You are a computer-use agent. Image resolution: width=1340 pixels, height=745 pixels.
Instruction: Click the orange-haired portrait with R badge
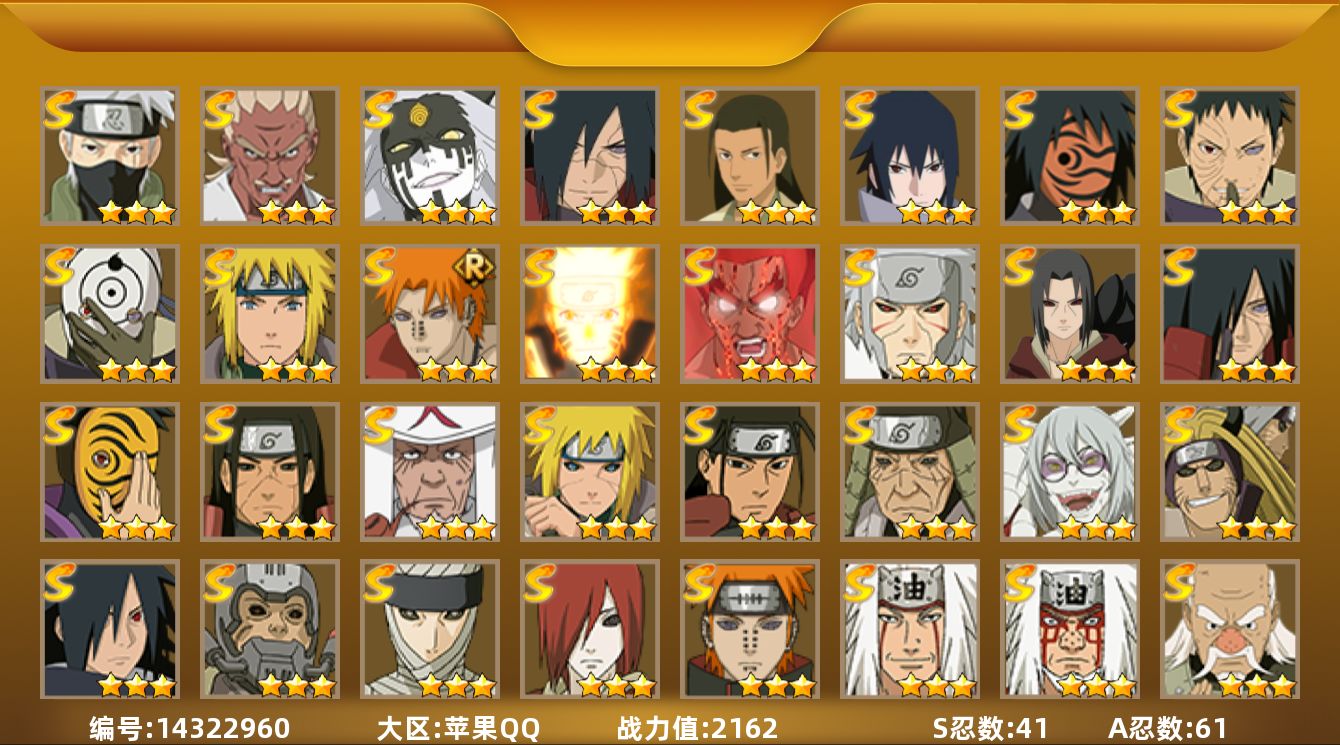point(429,314)
